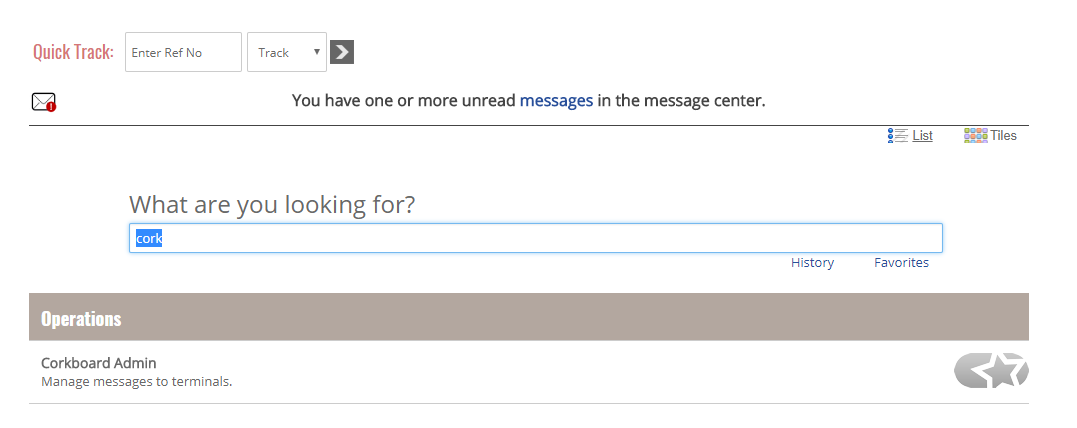Click the unread mail envelope icon
The height and width of the screenshot is (428, 1077).
(43, 102)
